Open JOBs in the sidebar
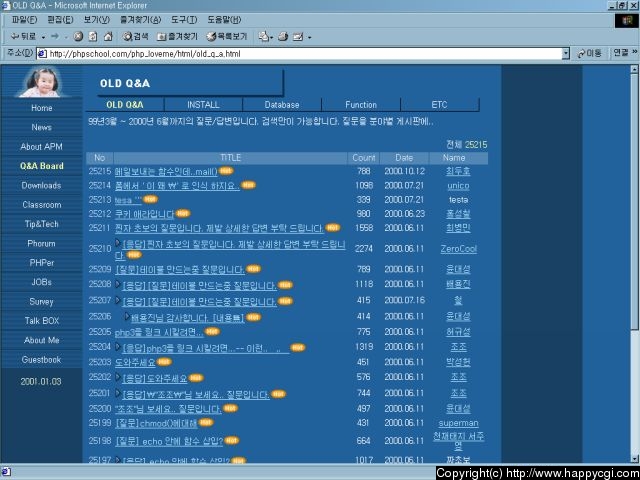 click(x=42, y=282)
